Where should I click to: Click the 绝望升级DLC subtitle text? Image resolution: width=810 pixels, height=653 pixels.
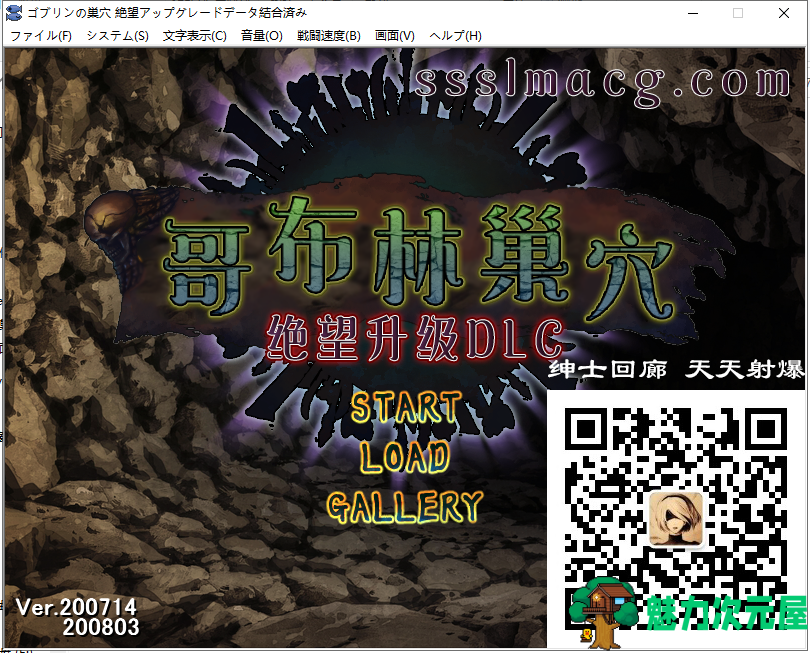(415, 338)
